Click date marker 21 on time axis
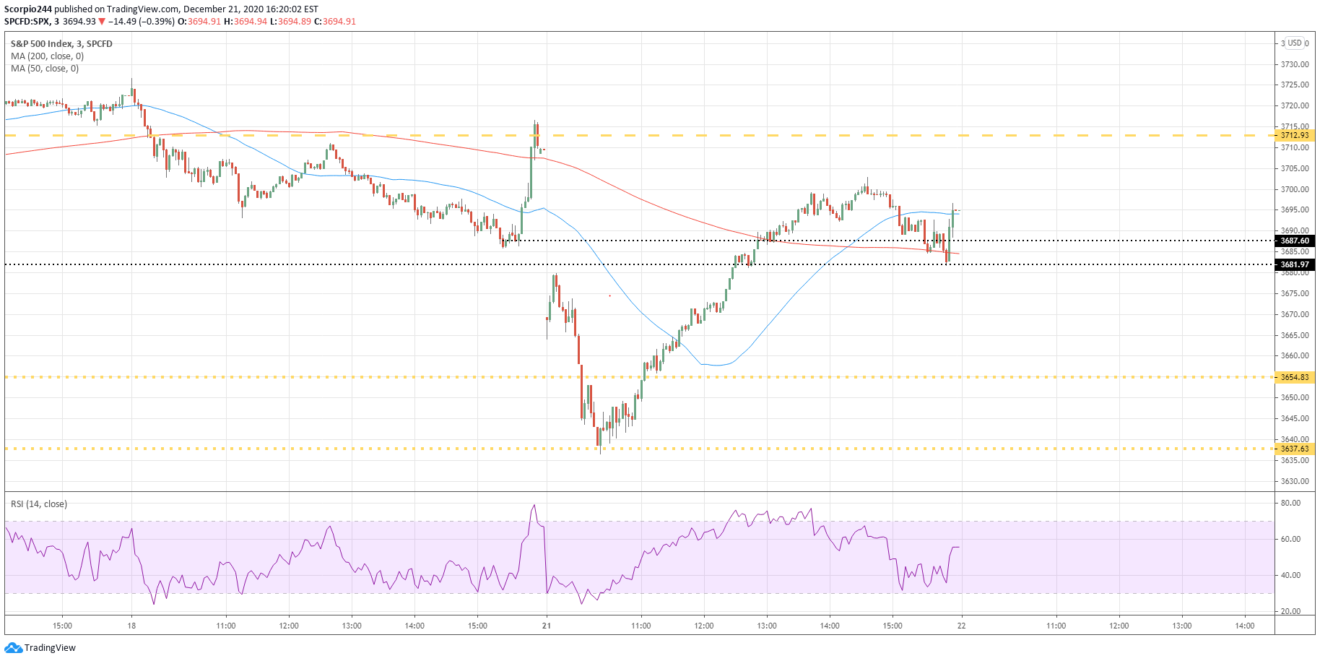Image resolution: width=1320 pixels, height=661 pixels. click(547, 625)
